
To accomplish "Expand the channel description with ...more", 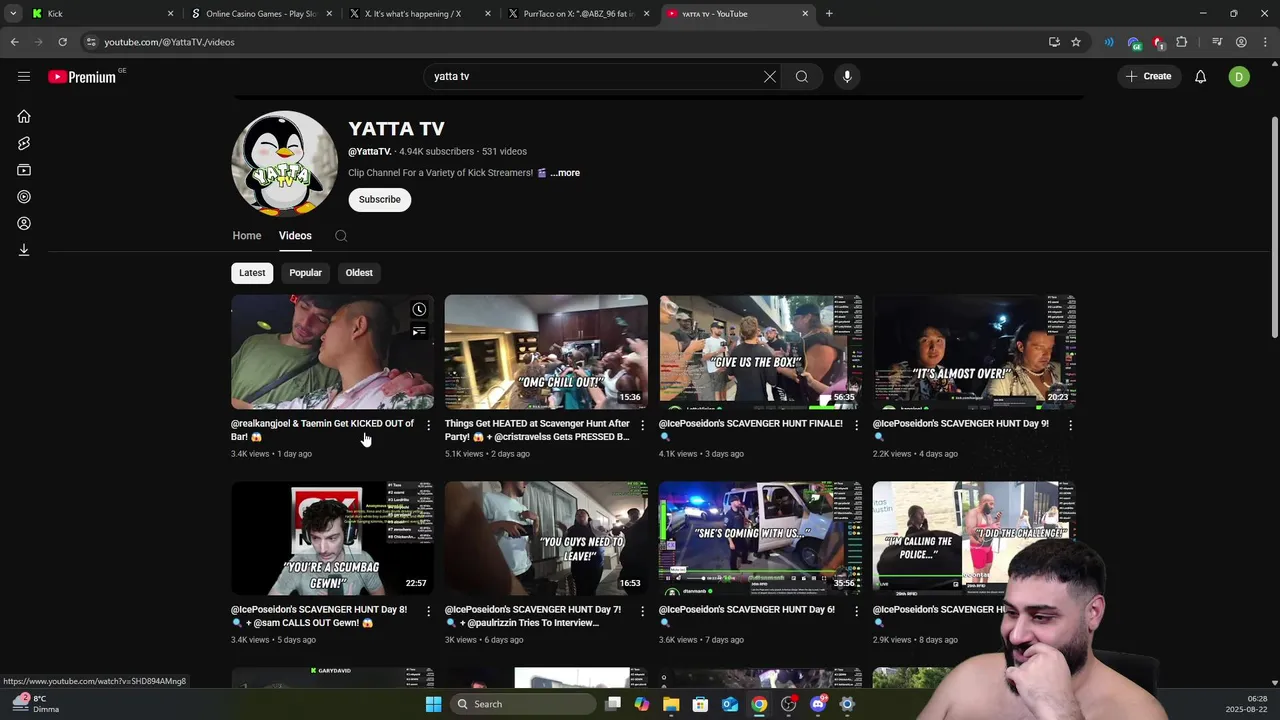I will 565,173.
